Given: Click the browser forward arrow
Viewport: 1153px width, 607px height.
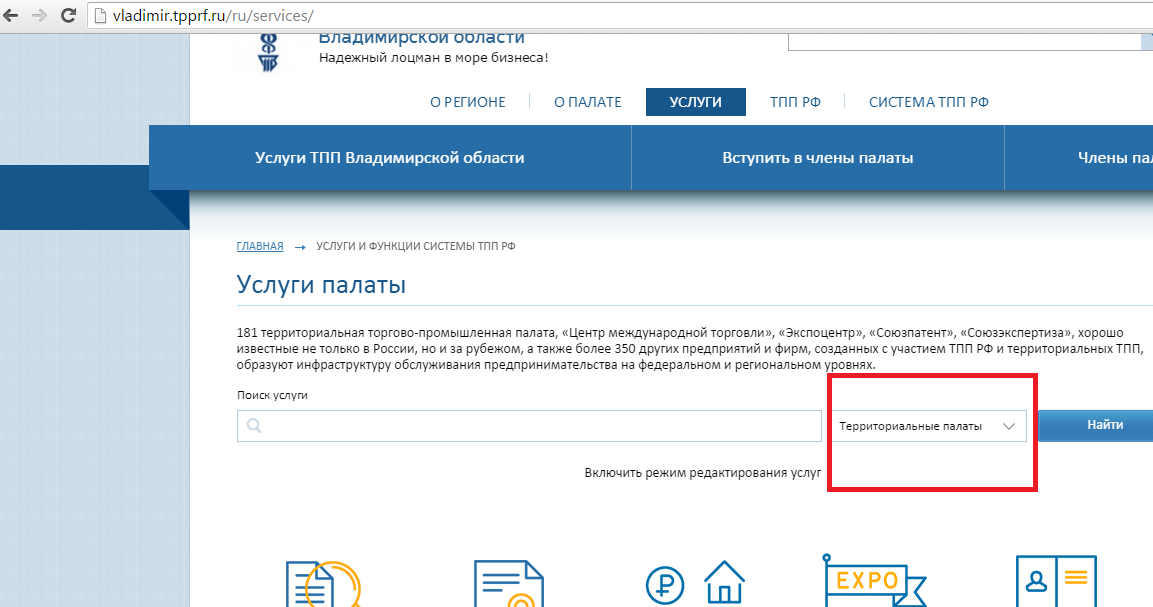Looking at the screenshot, I should click(x=39, y=15).
